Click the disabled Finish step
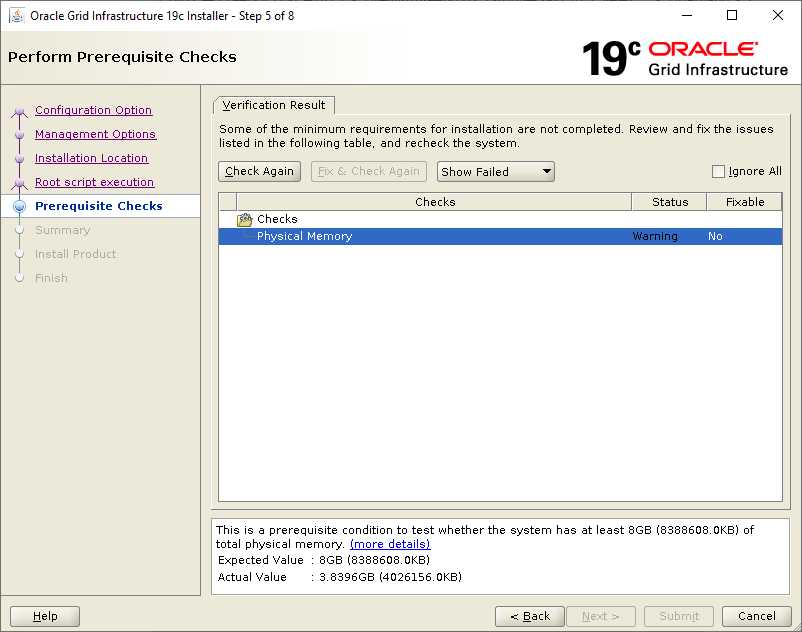The image size is (802, 632). coord(51,278)
